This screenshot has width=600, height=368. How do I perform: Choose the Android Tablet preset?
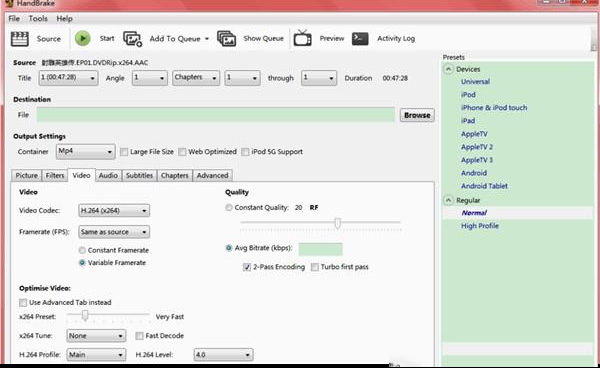[484, 186]
